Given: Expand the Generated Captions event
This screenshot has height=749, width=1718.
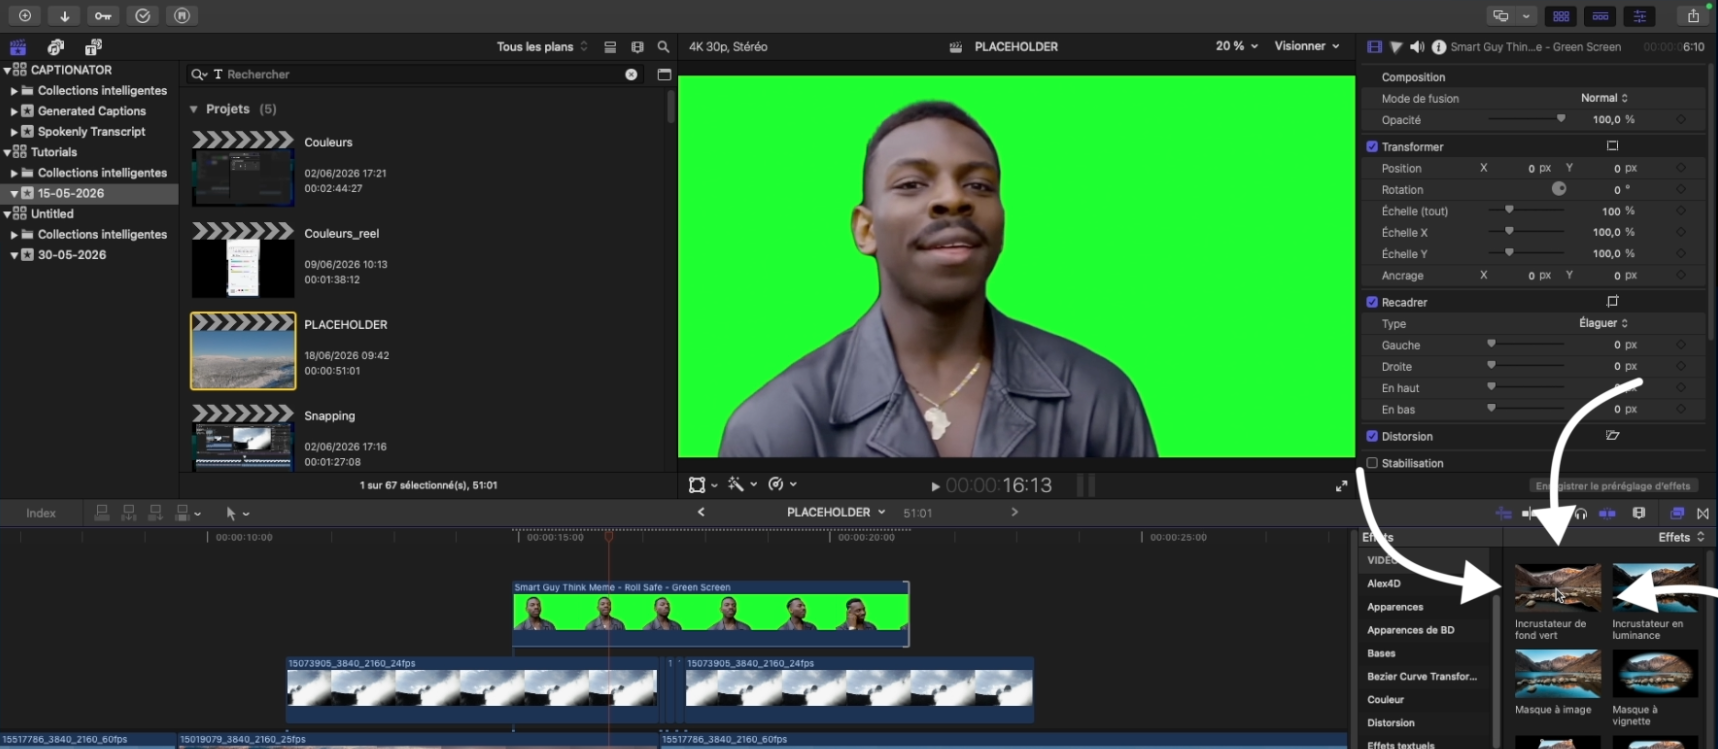Looking at the screenshot, I should pos(14,111).
